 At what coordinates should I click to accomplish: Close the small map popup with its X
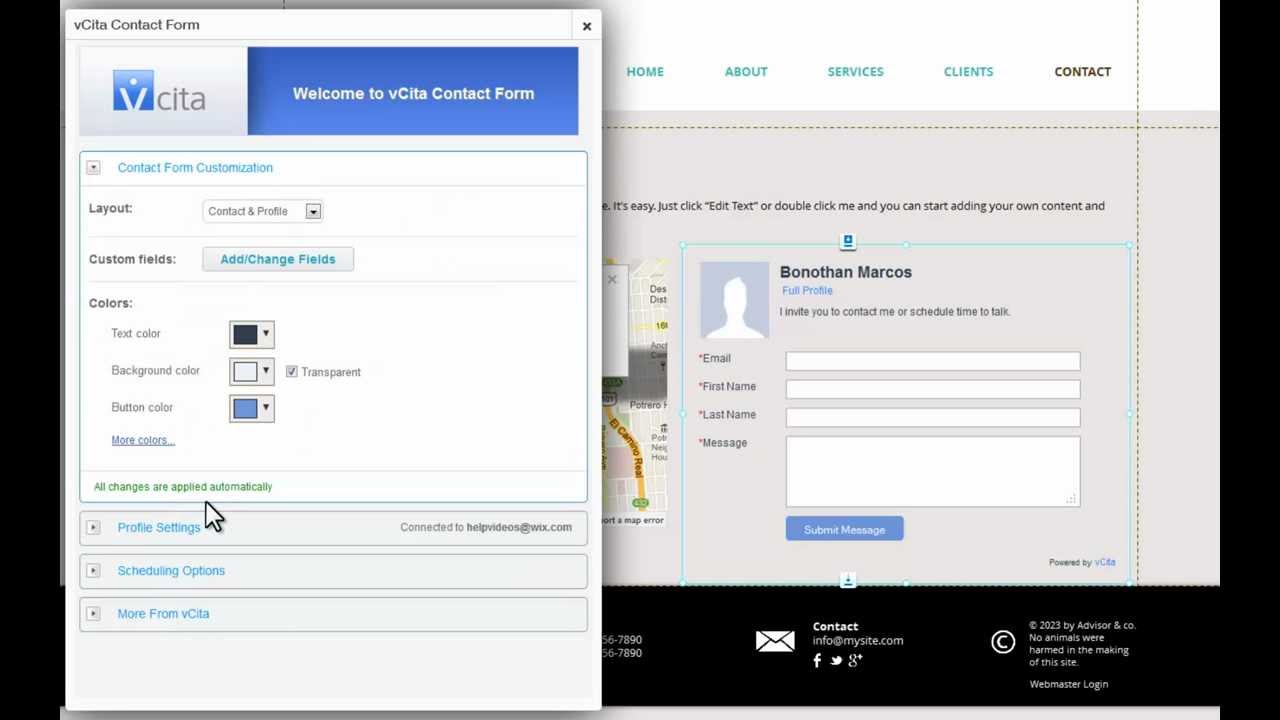point(612,279)
